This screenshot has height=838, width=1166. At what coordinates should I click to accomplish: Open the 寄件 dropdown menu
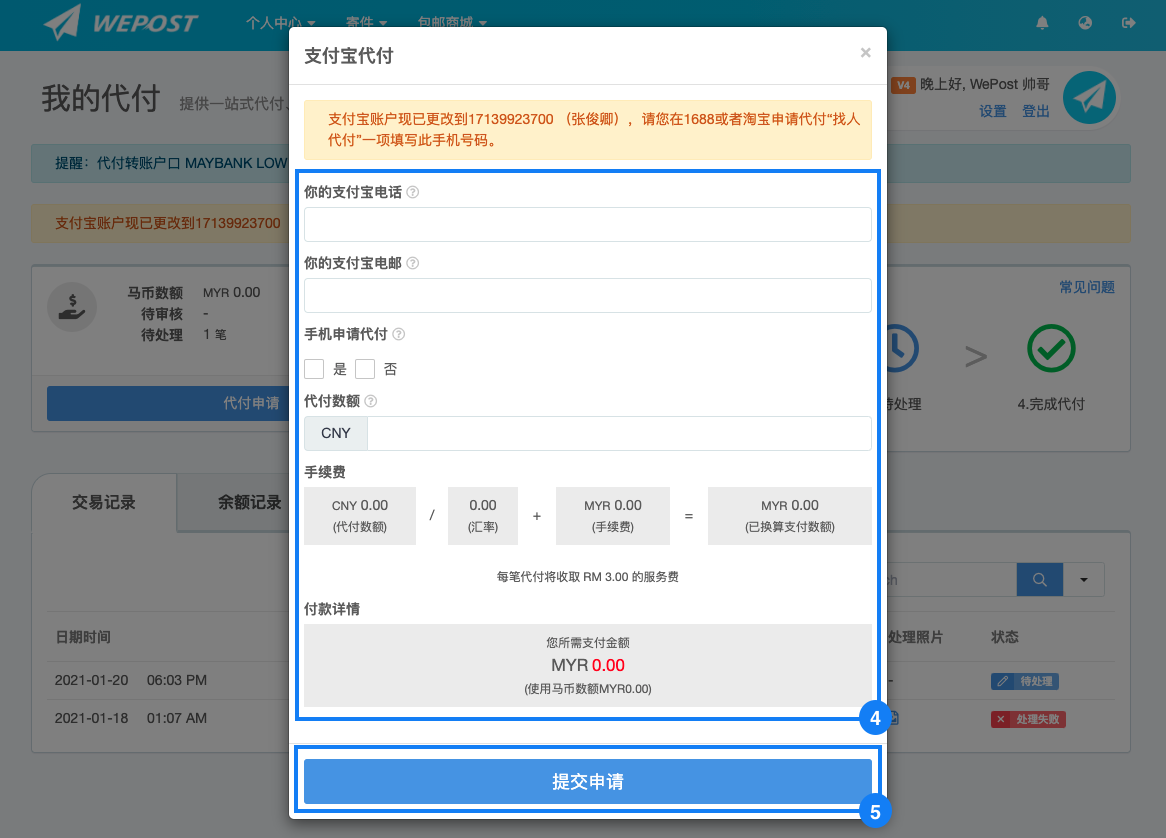click(367, 22)
